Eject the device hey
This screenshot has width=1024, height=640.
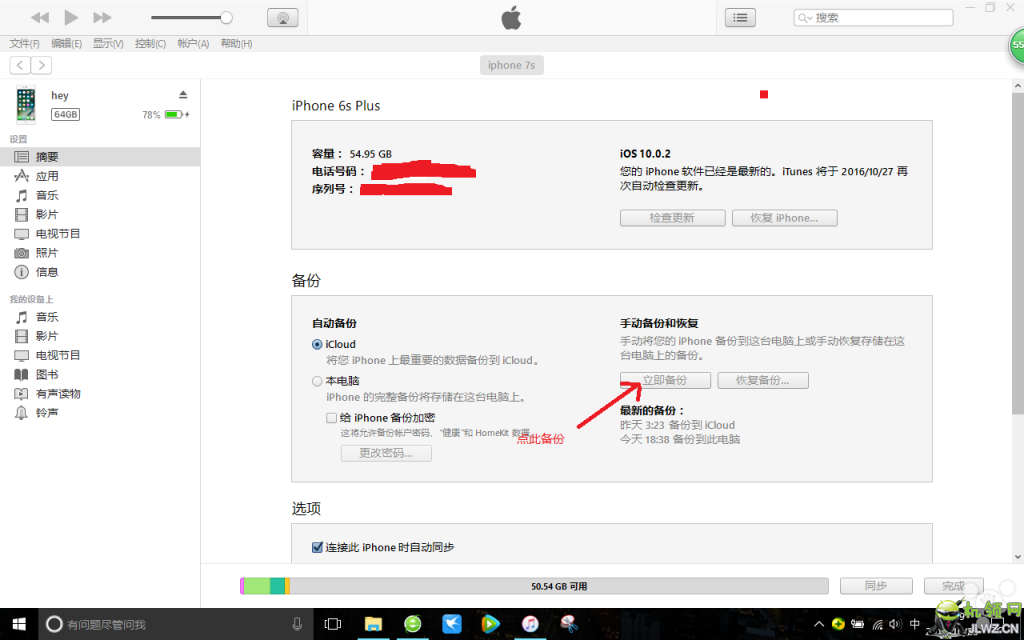[x=183, y=95]
